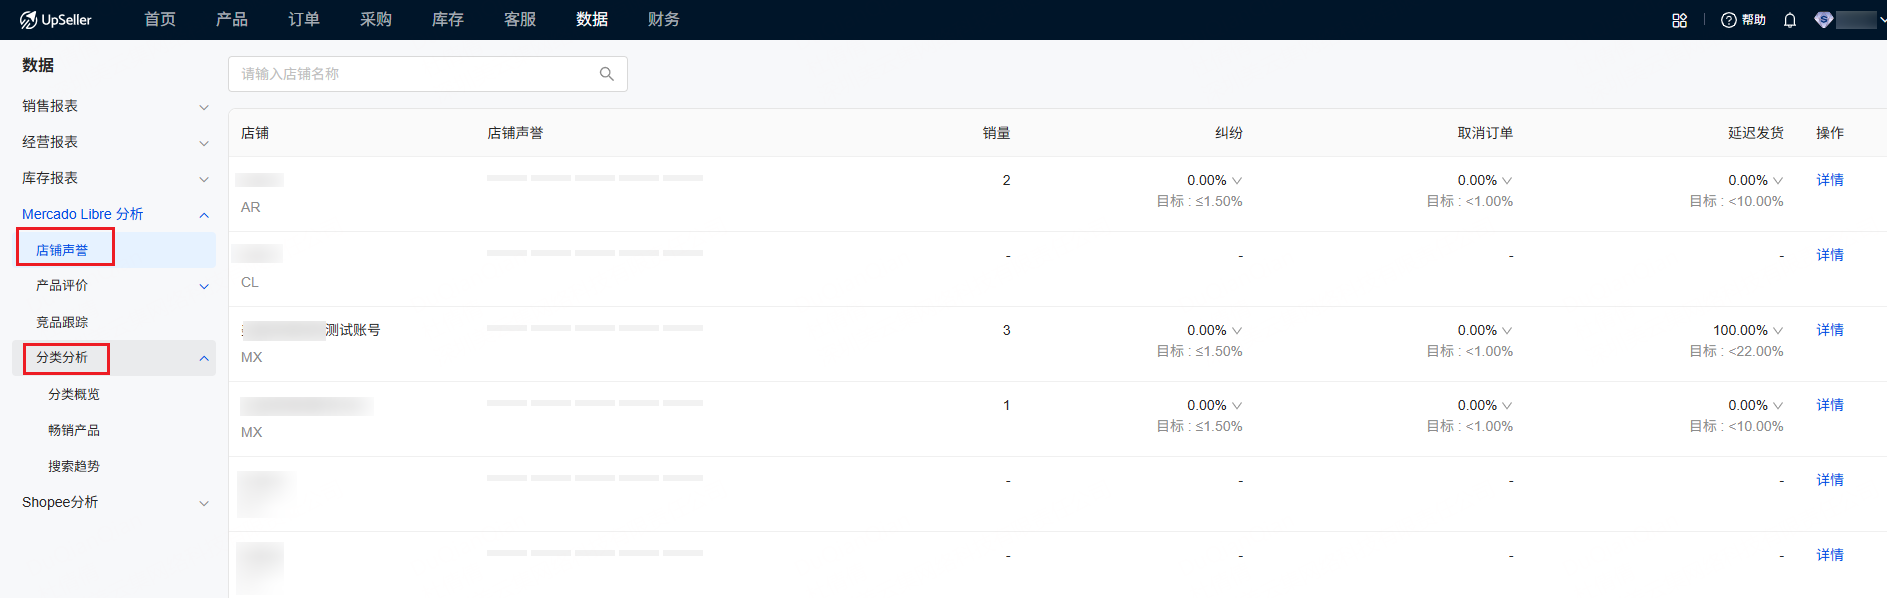Select 畅销产品 in the sidebar

point(74,430)
